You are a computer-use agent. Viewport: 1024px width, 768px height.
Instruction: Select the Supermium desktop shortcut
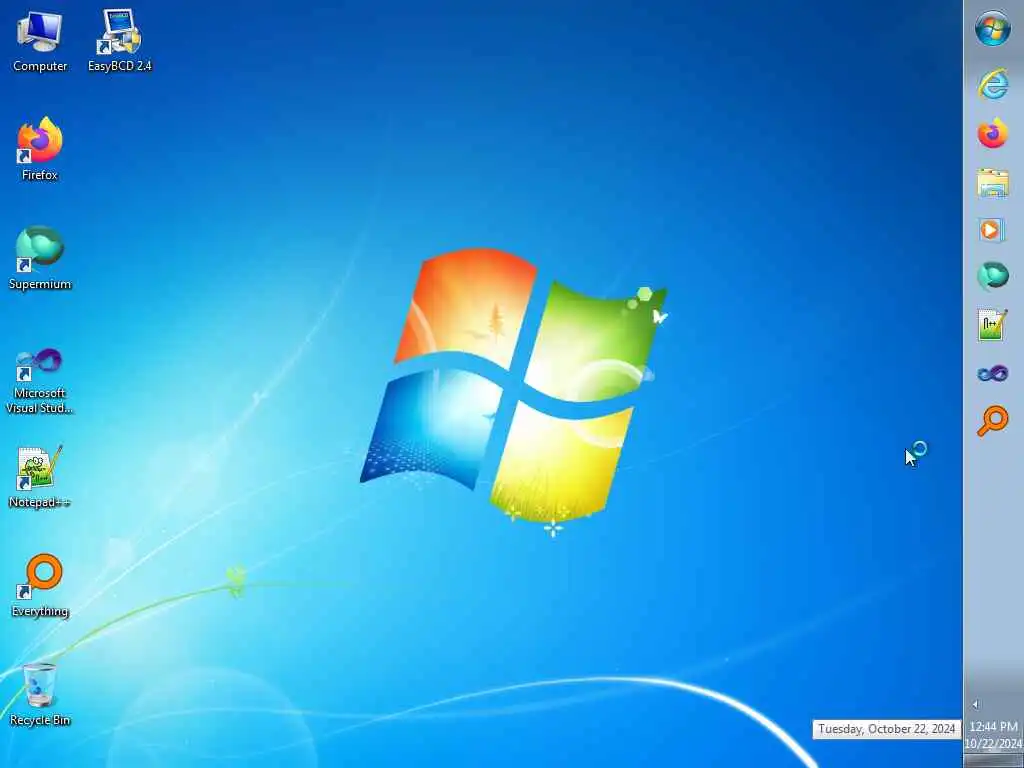[x=40, y=258]
